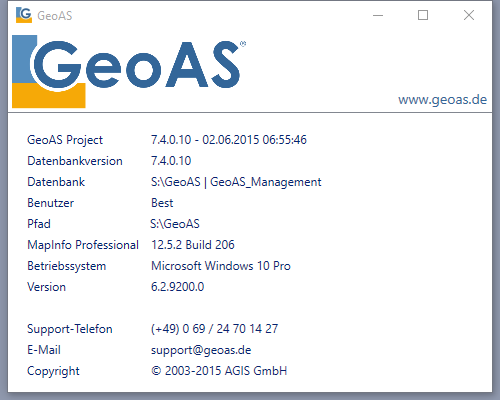Minimize the GeoAS window
The image size is (500, 400).
[x=378, y=15]
